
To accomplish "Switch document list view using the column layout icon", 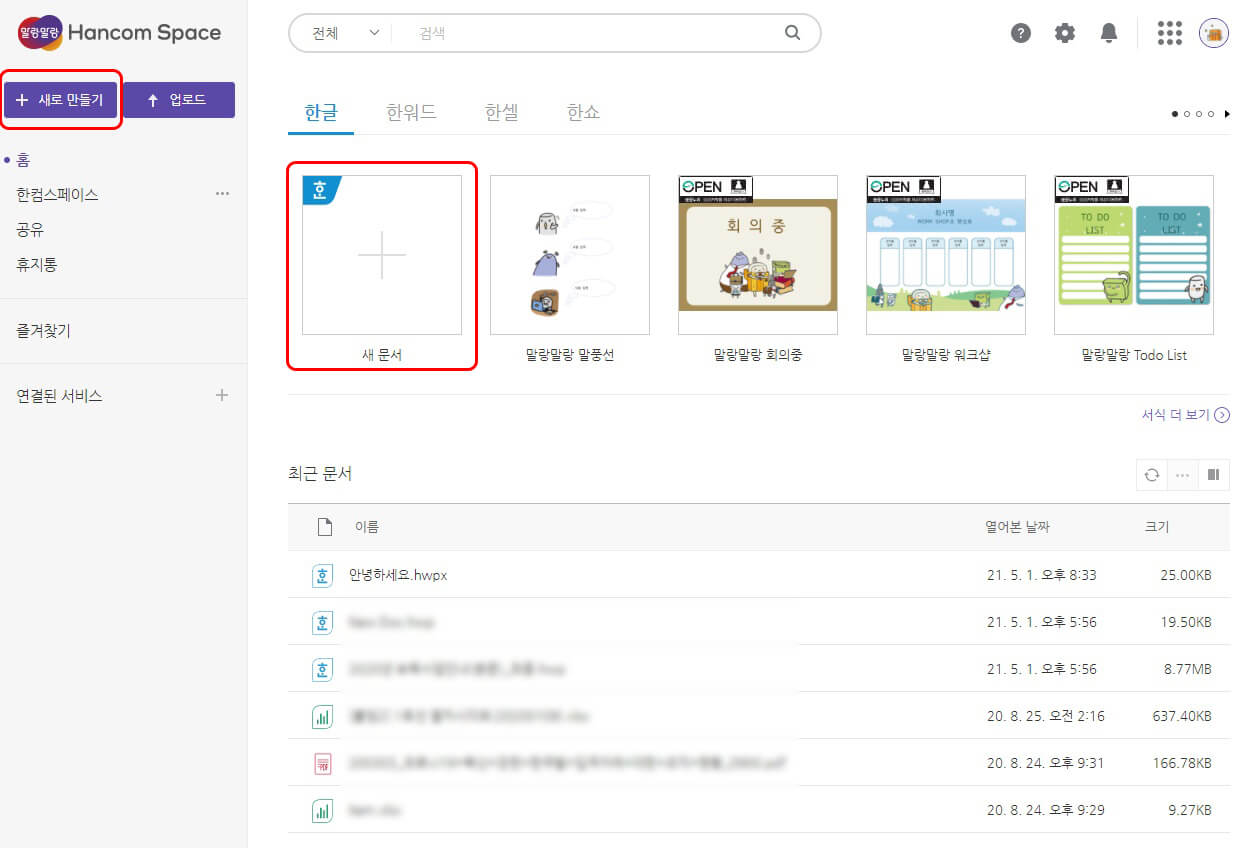I will pyautogui.click(x=1213, y=474).
